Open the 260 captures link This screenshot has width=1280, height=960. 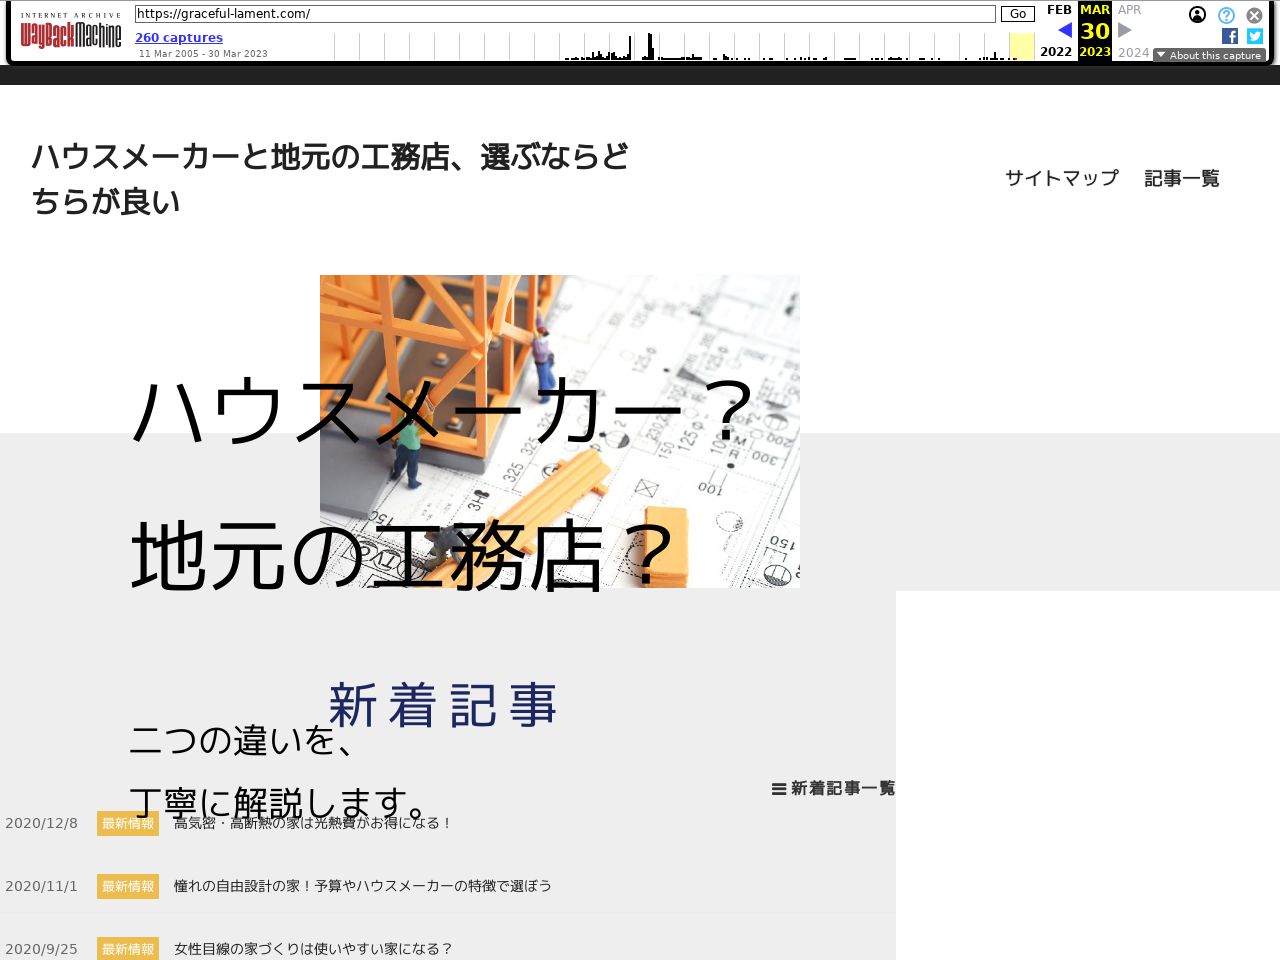[179, 38]
